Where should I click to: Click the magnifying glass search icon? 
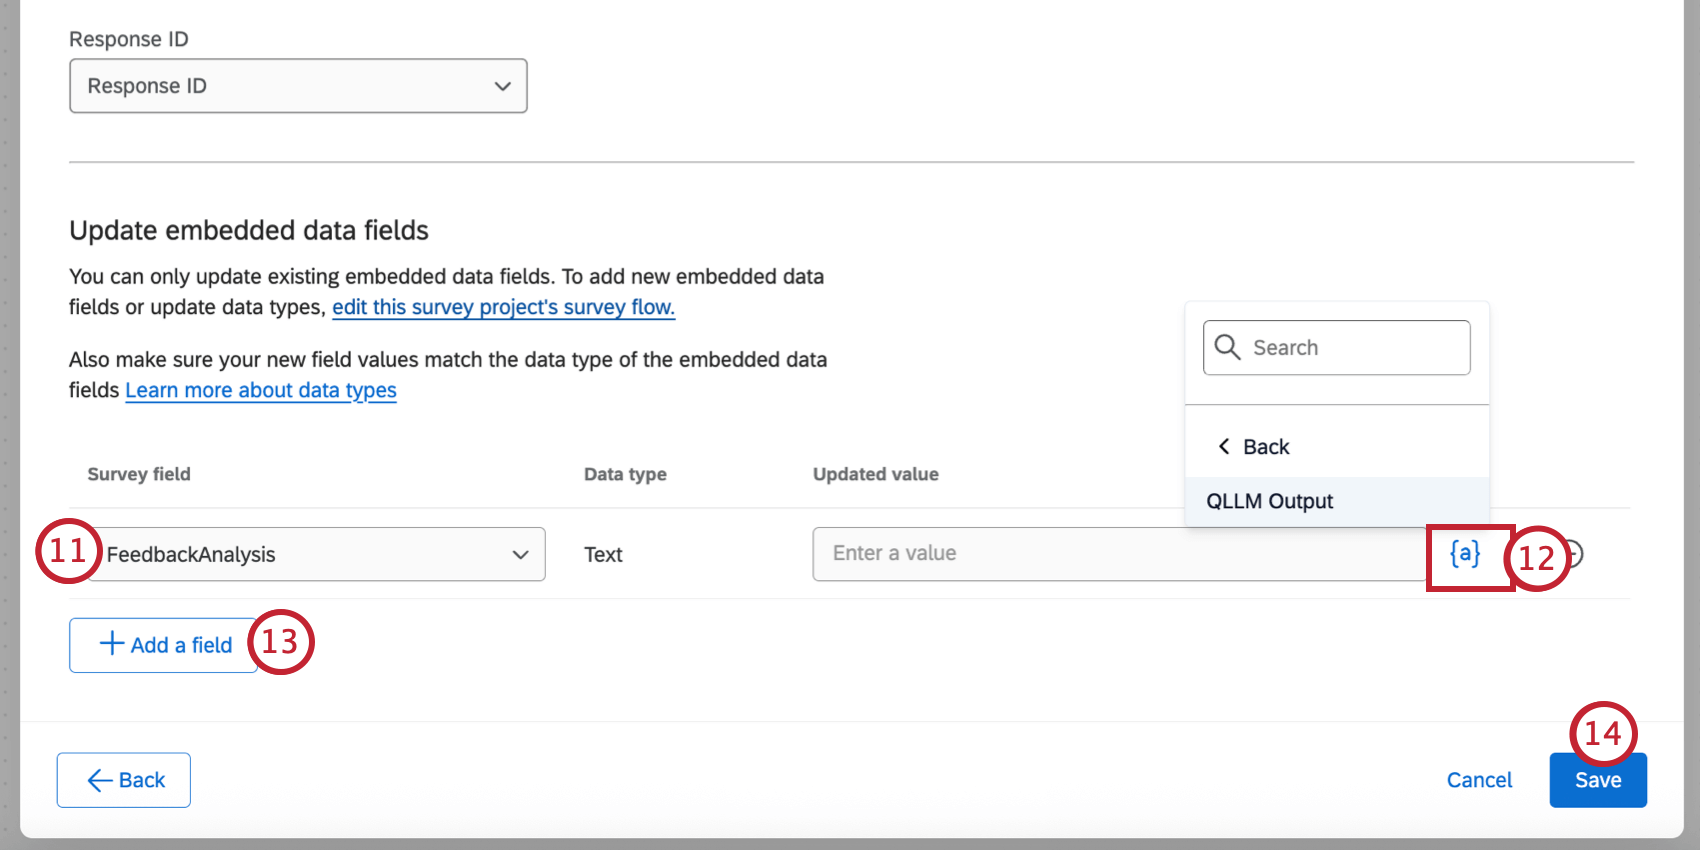(x=1227, y=347)
